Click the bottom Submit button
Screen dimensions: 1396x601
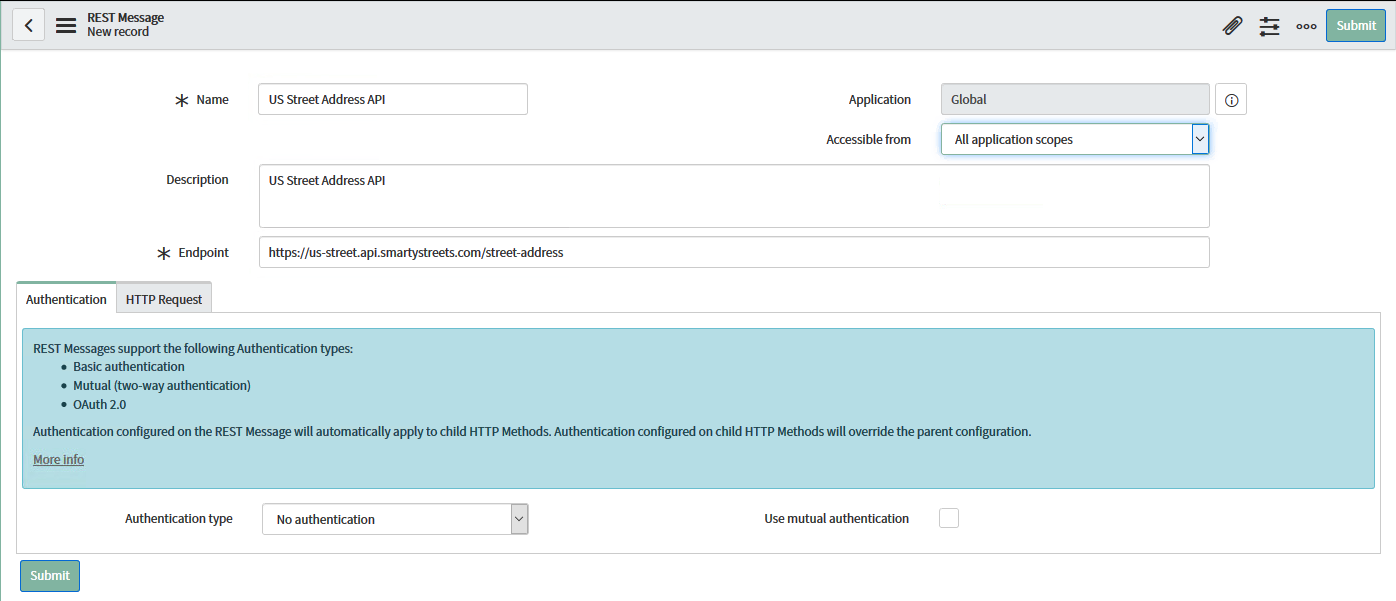point(49,575)
